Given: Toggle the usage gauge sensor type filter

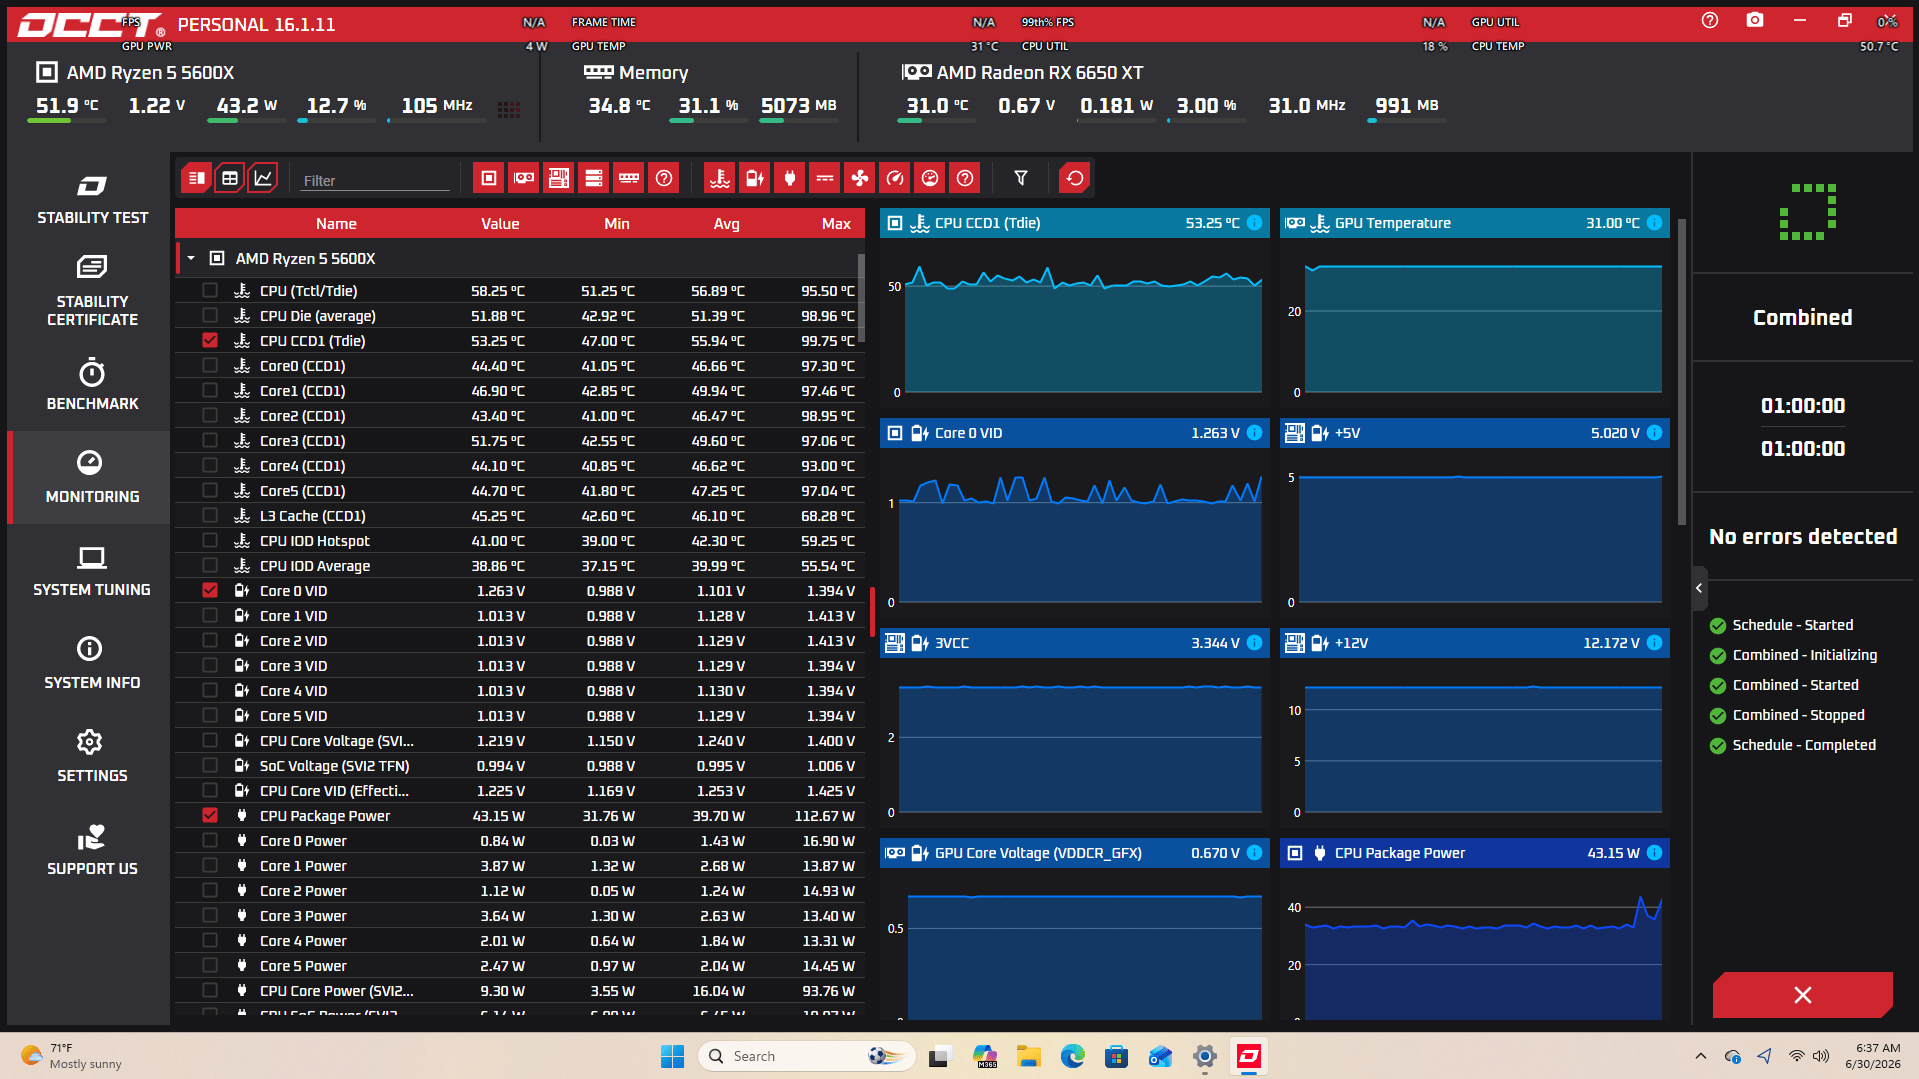Looking at the screenshot, I should pos(930,178).
